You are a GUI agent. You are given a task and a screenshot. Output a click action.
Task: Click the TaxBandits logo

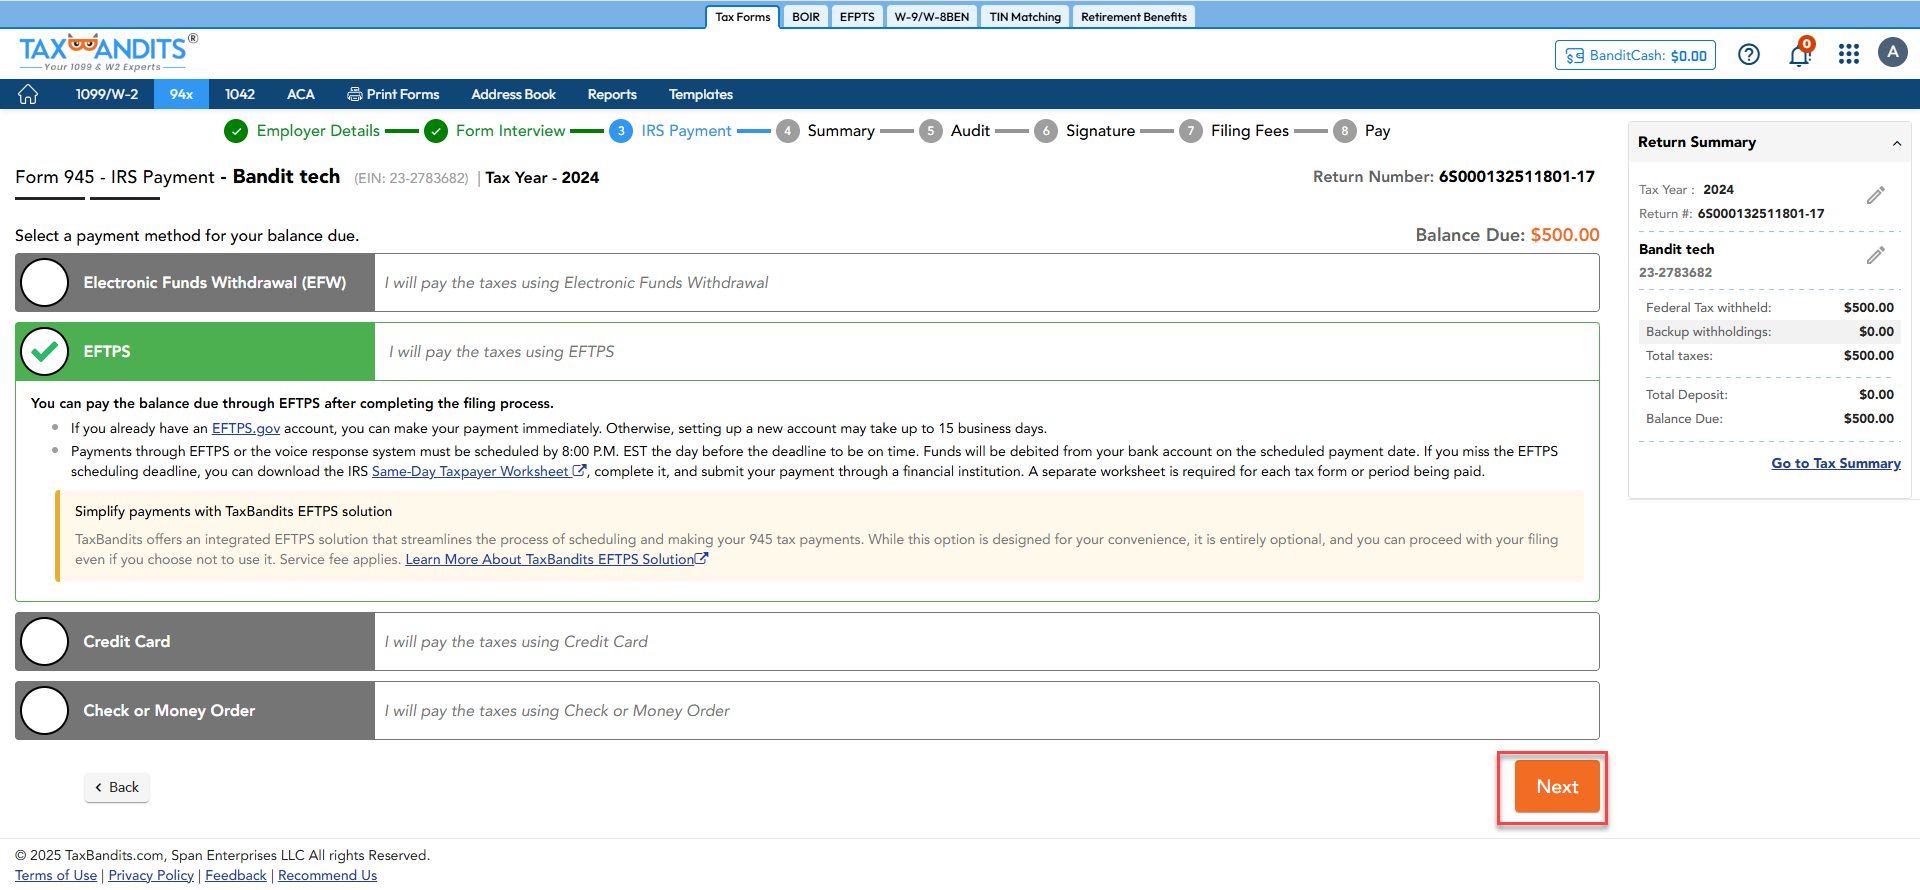tap(108, 52)
